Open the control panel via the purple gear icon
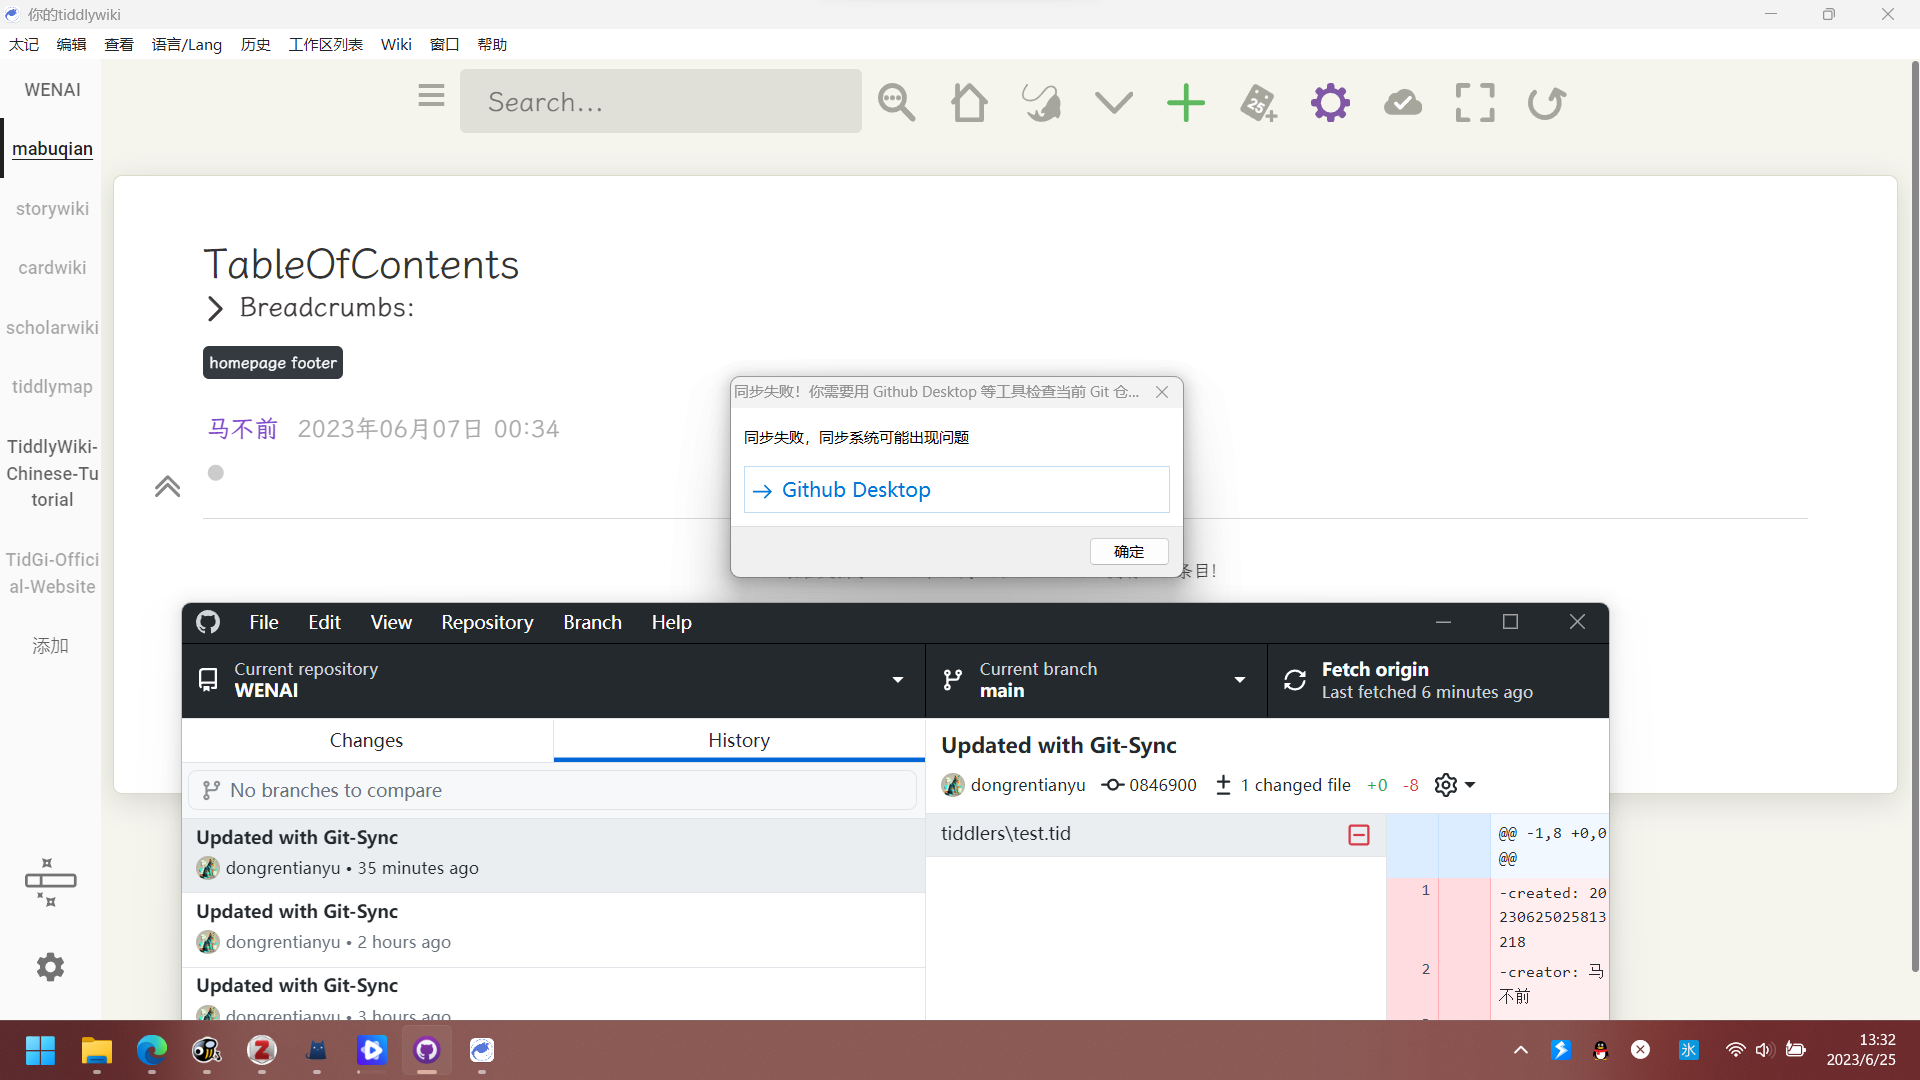The height and width of the screenshot is (1080, 1920). [1330, 102]
